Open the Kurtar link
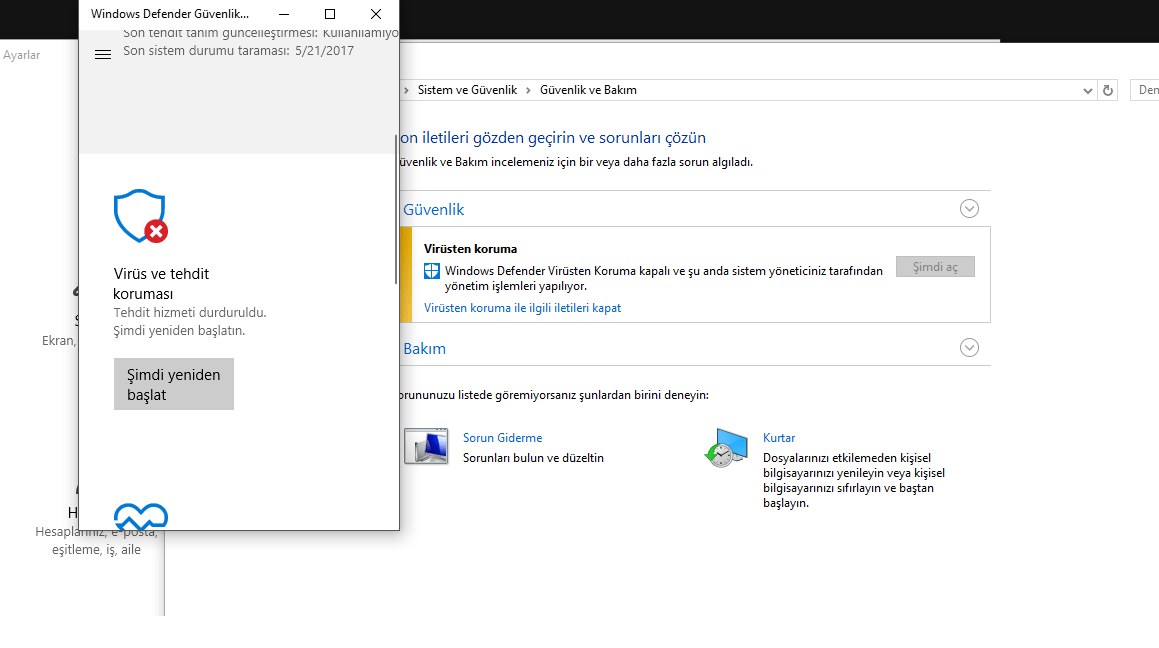 (x=779, y=438)
